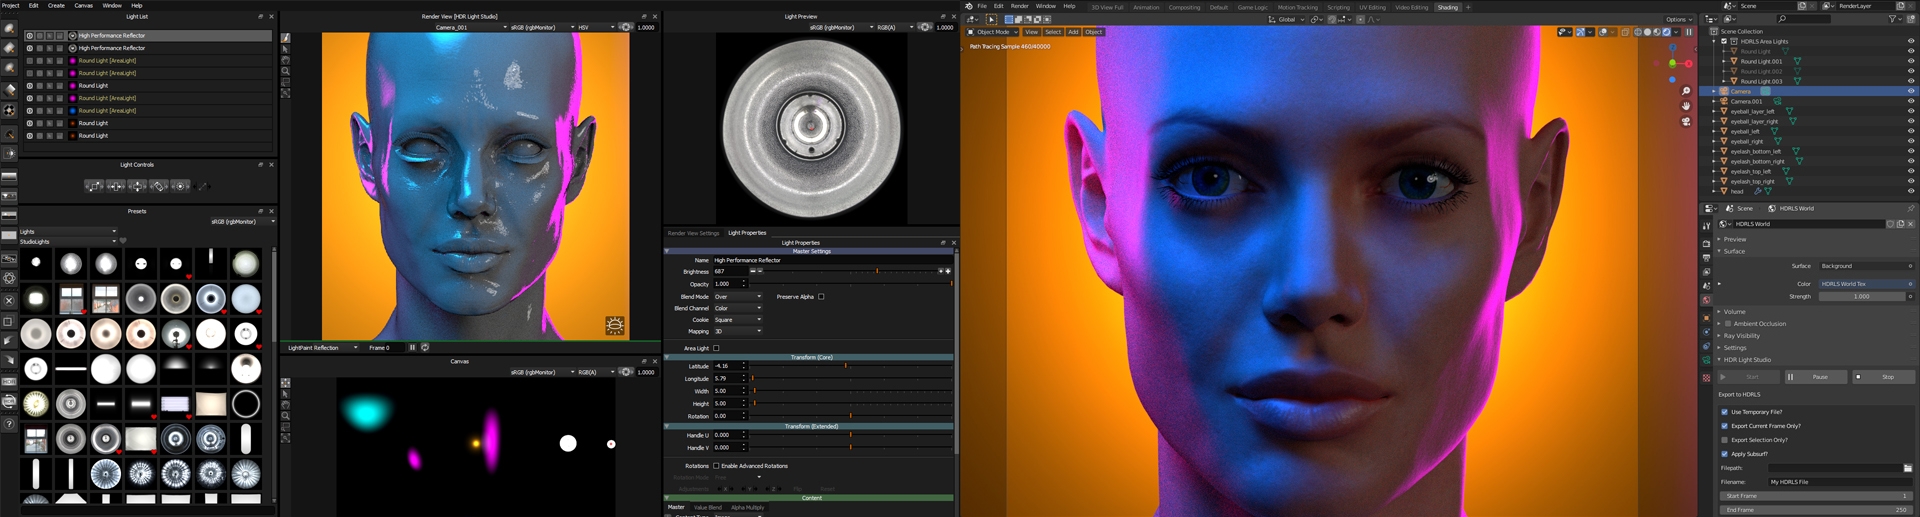The height and width of the screenshot is (517, 1920).
Task: Click the second Light Controls icon
Action: [116, 186]
